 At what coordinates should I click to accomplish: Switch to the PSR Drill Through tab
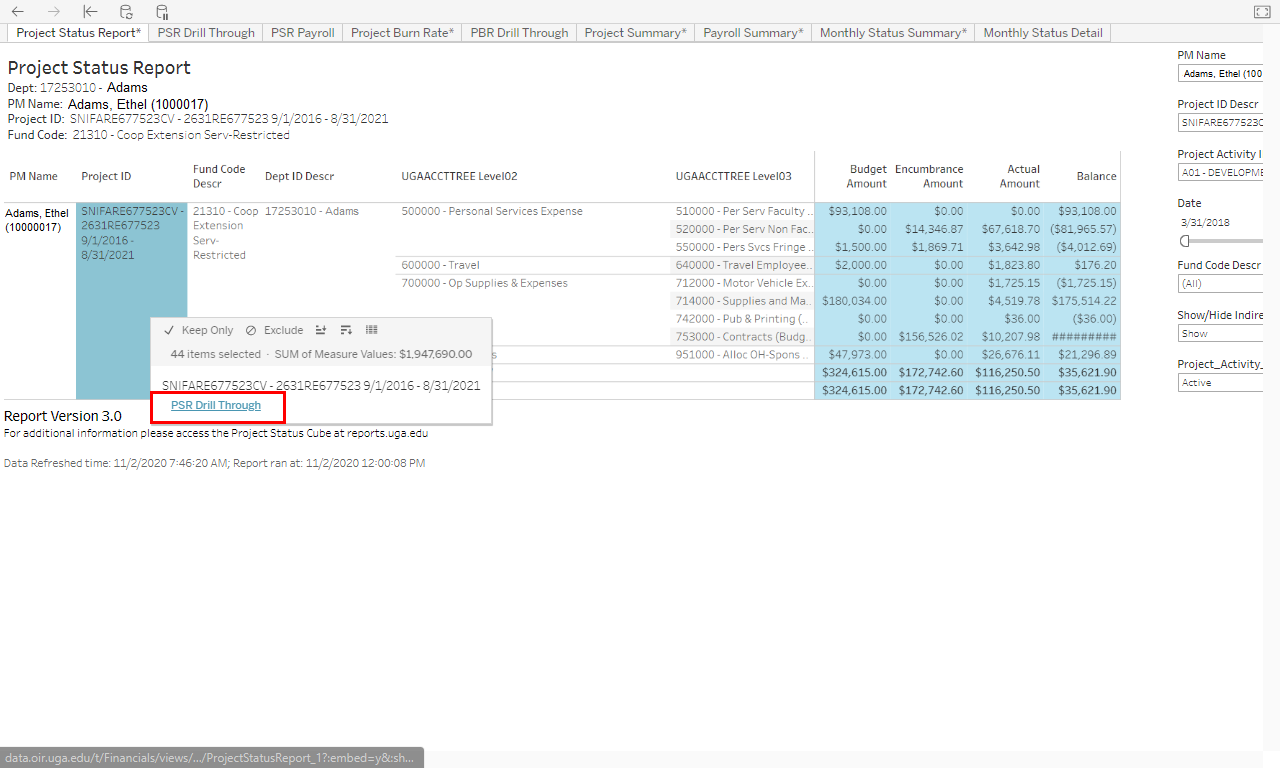206,33
